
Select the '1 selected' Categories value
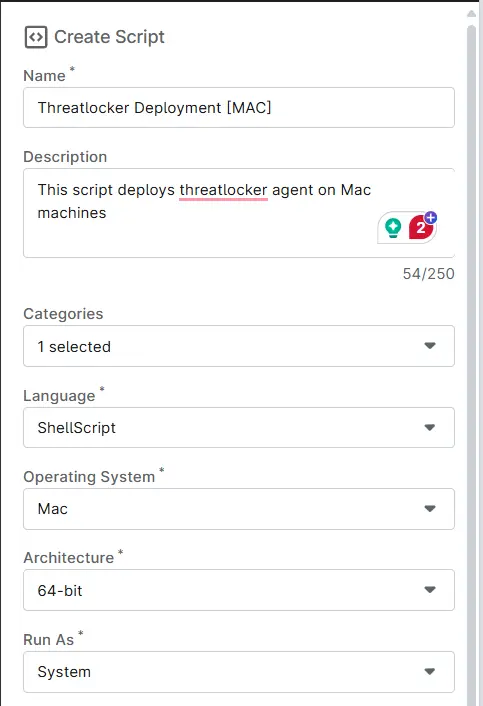(74, 347)
